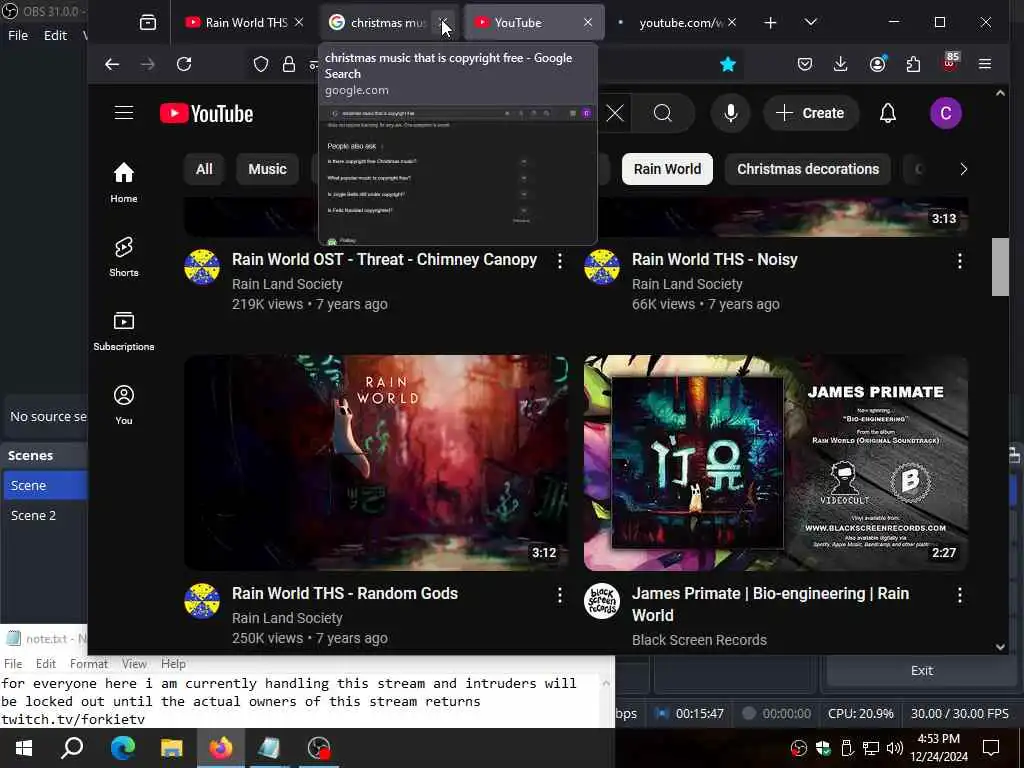Viewport: 1024px width, 768px height.
Task: Open YouTube notifications bell
Action: pyautogui.click(x=888, y=114)
